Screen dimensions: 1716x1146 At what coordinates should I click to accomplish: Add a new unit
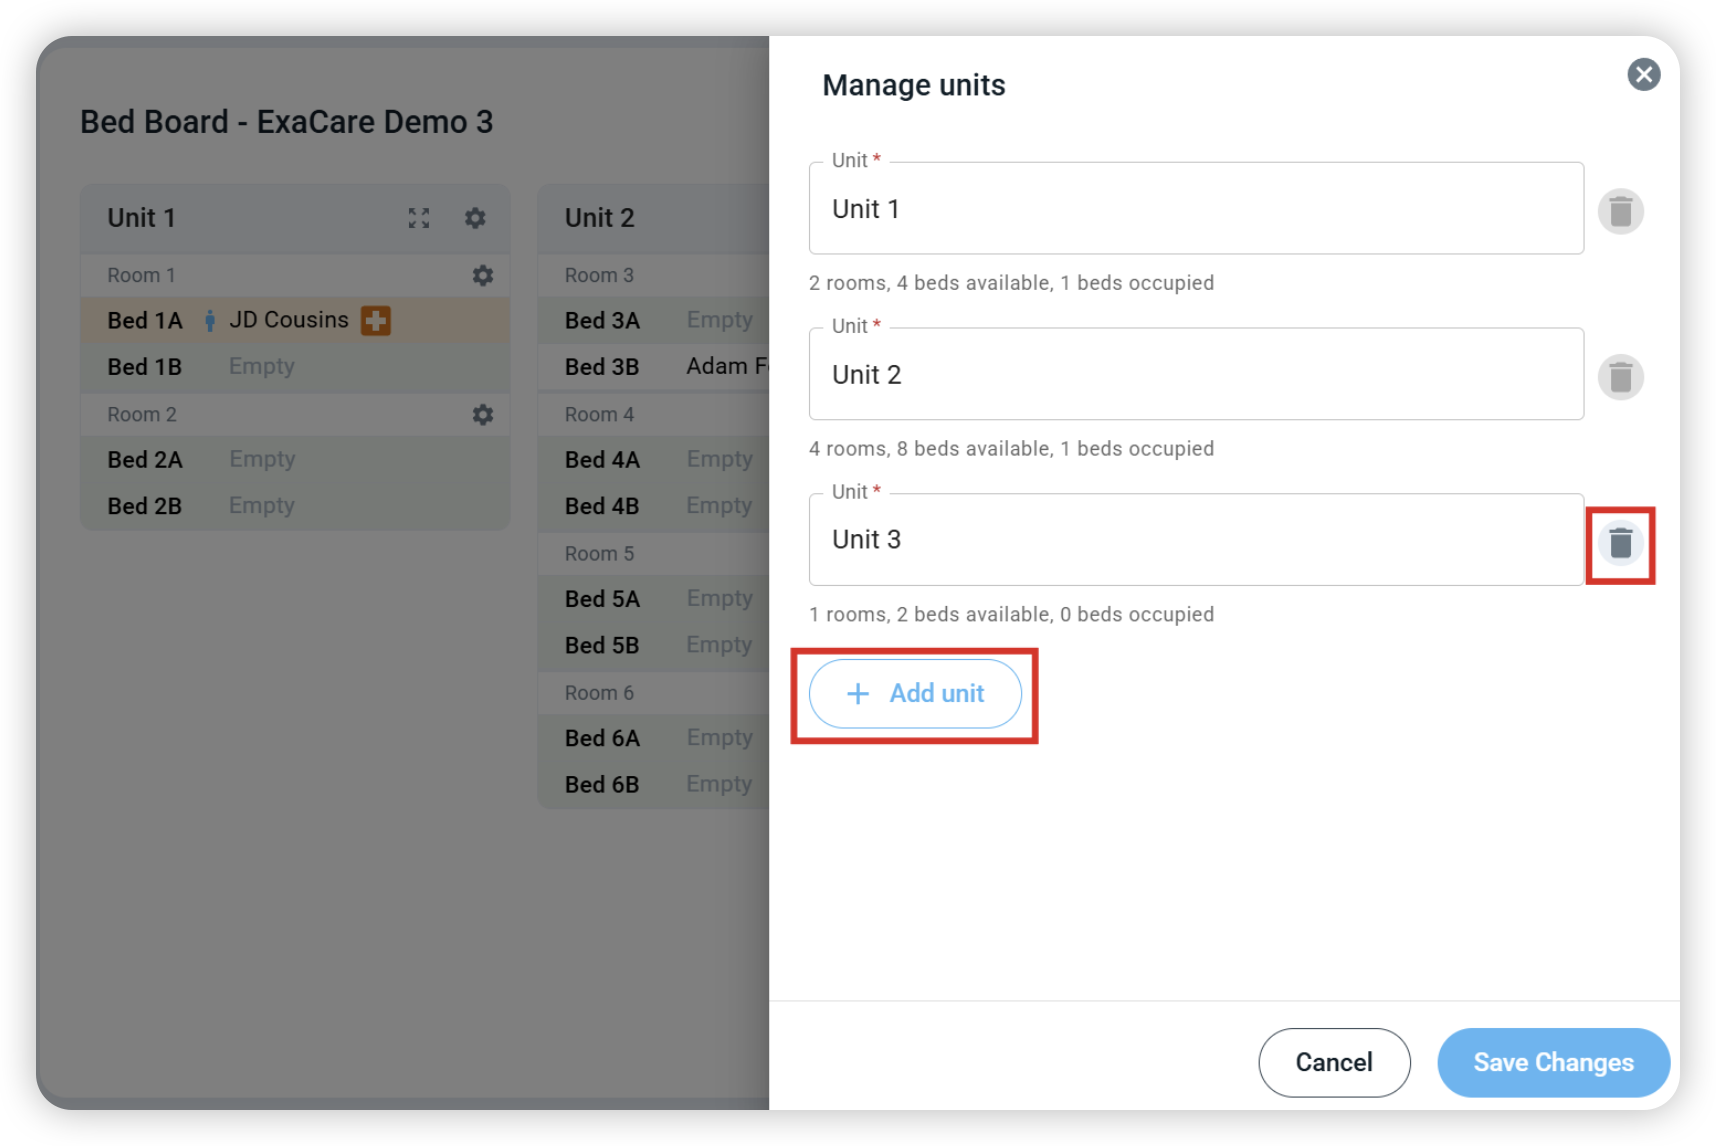(x=915, y=694)
